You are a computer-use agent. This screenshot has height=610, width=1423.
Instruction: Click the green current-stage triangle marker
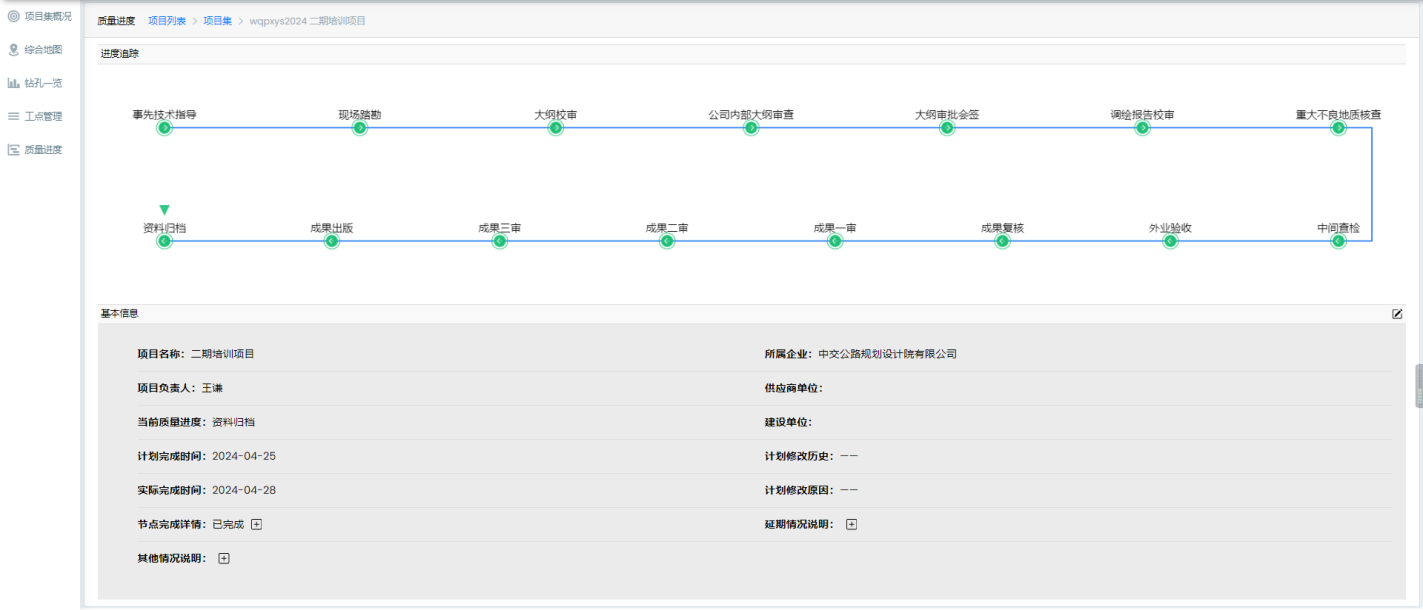coord(164,210)
